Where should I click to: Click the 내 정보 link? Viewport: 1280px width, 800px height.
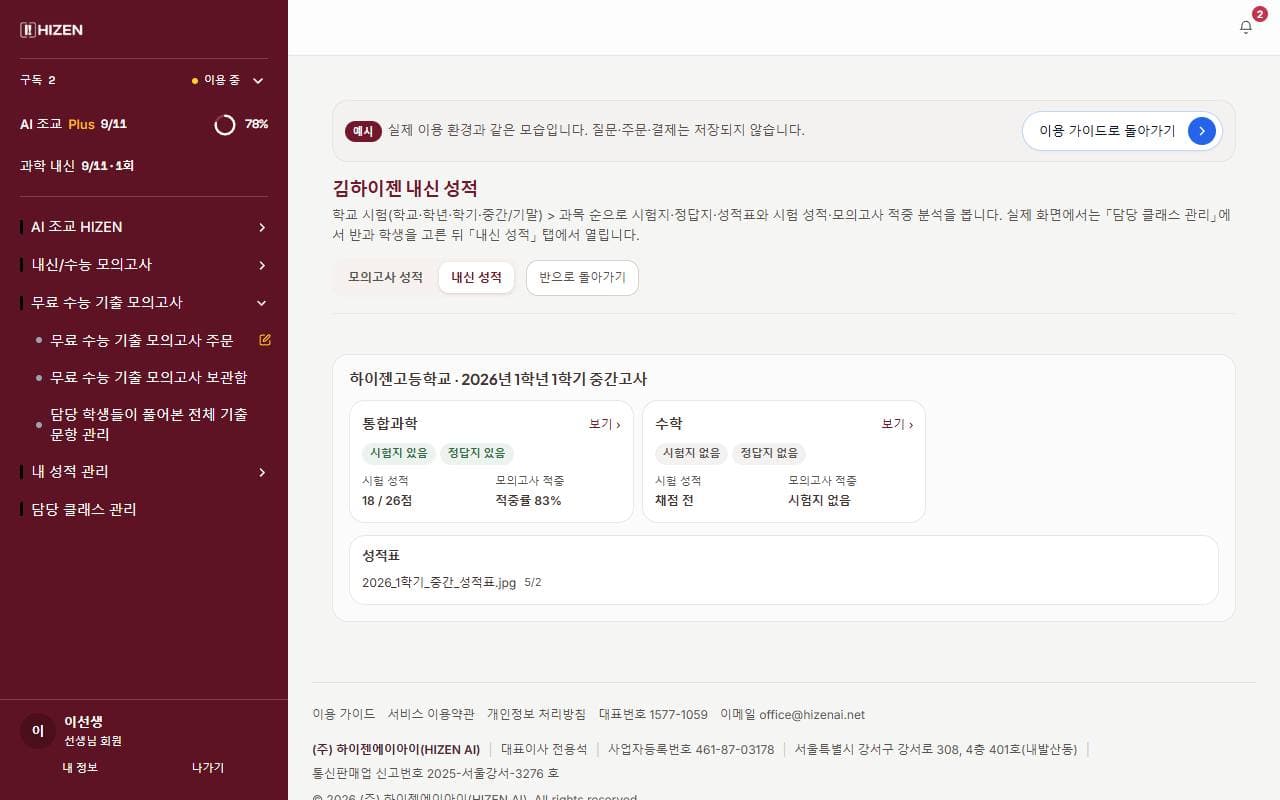(80, 767)
